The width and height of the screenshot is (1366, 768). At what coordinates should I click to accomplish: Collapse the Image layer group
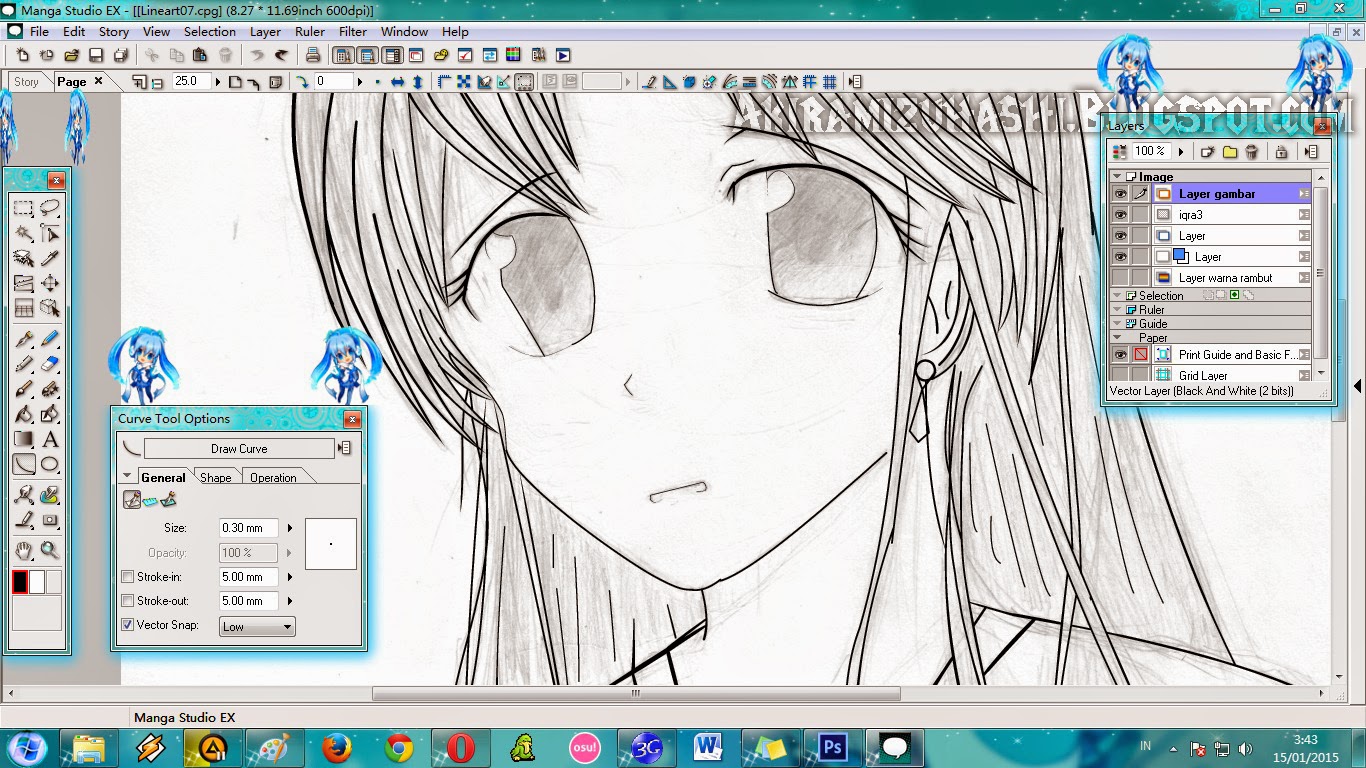[1117, 176]
